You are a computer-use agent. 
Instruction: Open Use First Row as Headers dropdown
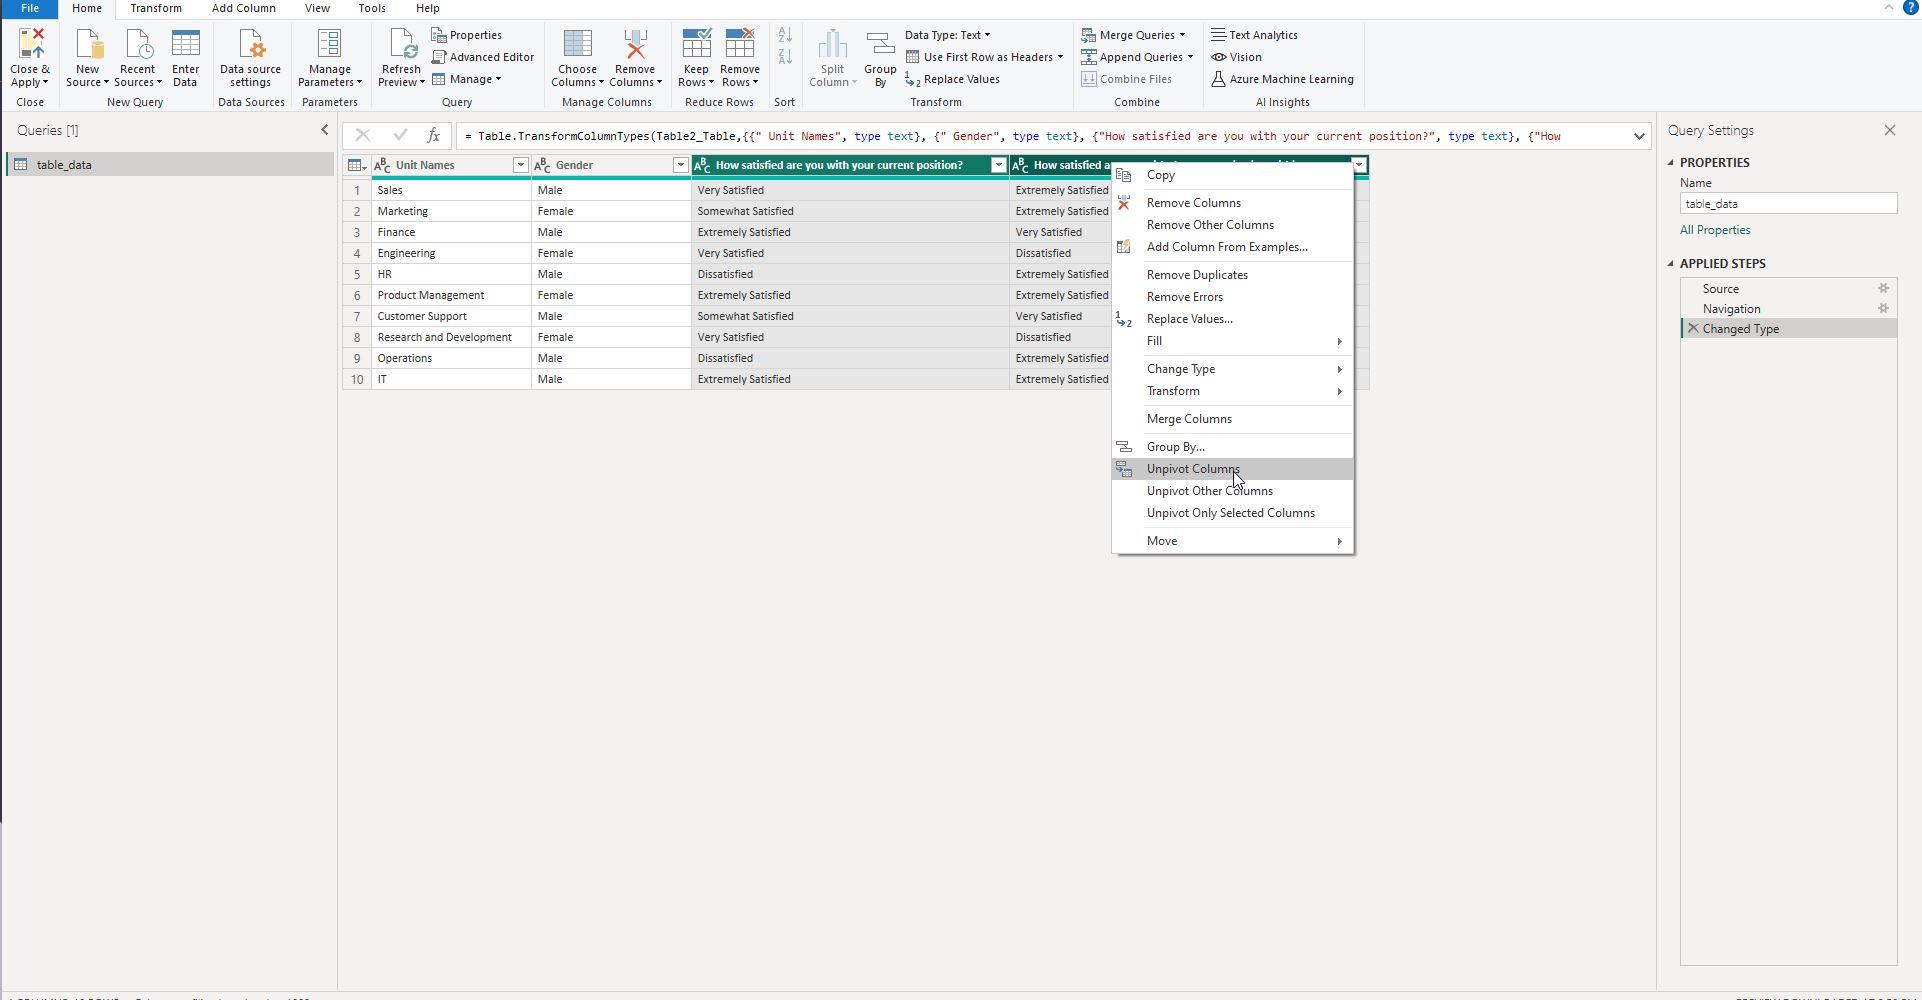tap(984, 57)
